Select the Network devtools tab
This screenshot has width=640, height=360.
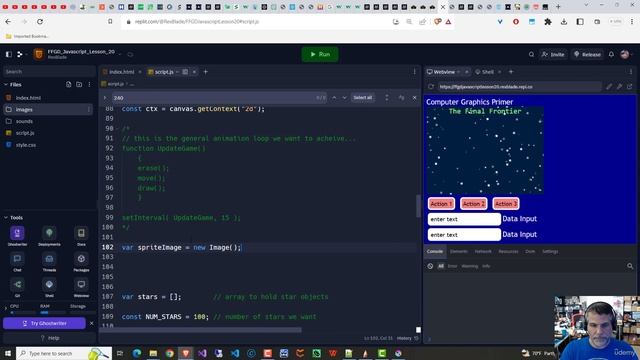tap(483, 251)
